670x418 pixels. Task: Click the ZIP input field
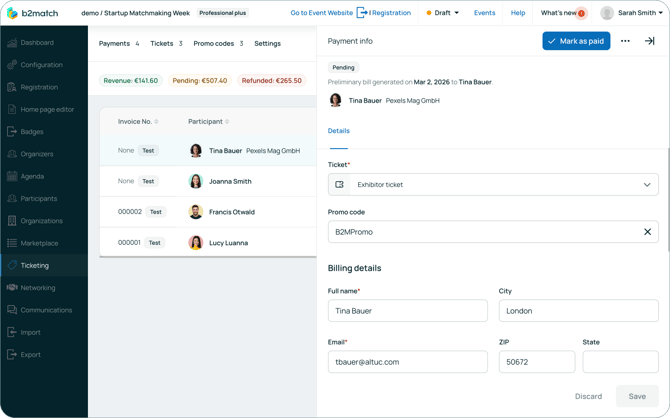(x=537, y=362)
